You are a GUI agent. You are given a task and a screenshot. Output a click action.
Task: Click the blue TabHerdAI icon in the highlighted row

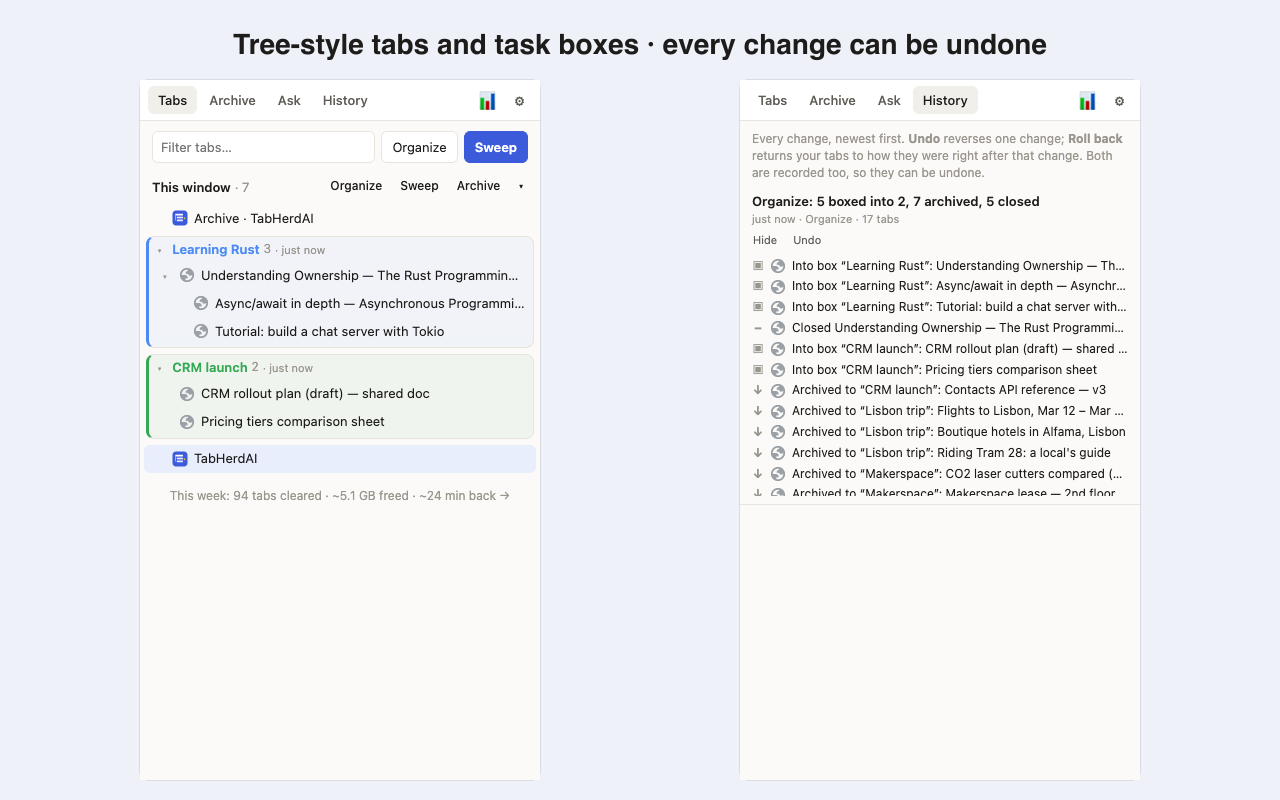click(180, 459)
